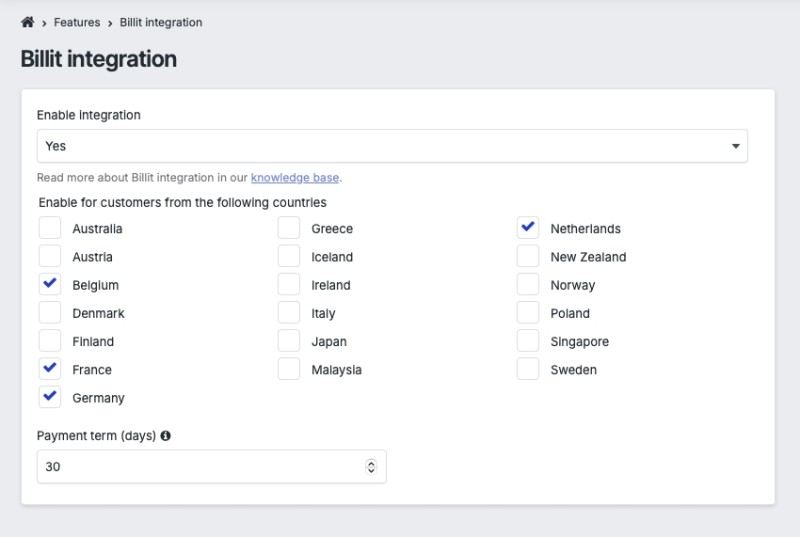The image size is (800, 537).
Task: Check the New Zealand checkbox
Action: [x=528, y=255]
